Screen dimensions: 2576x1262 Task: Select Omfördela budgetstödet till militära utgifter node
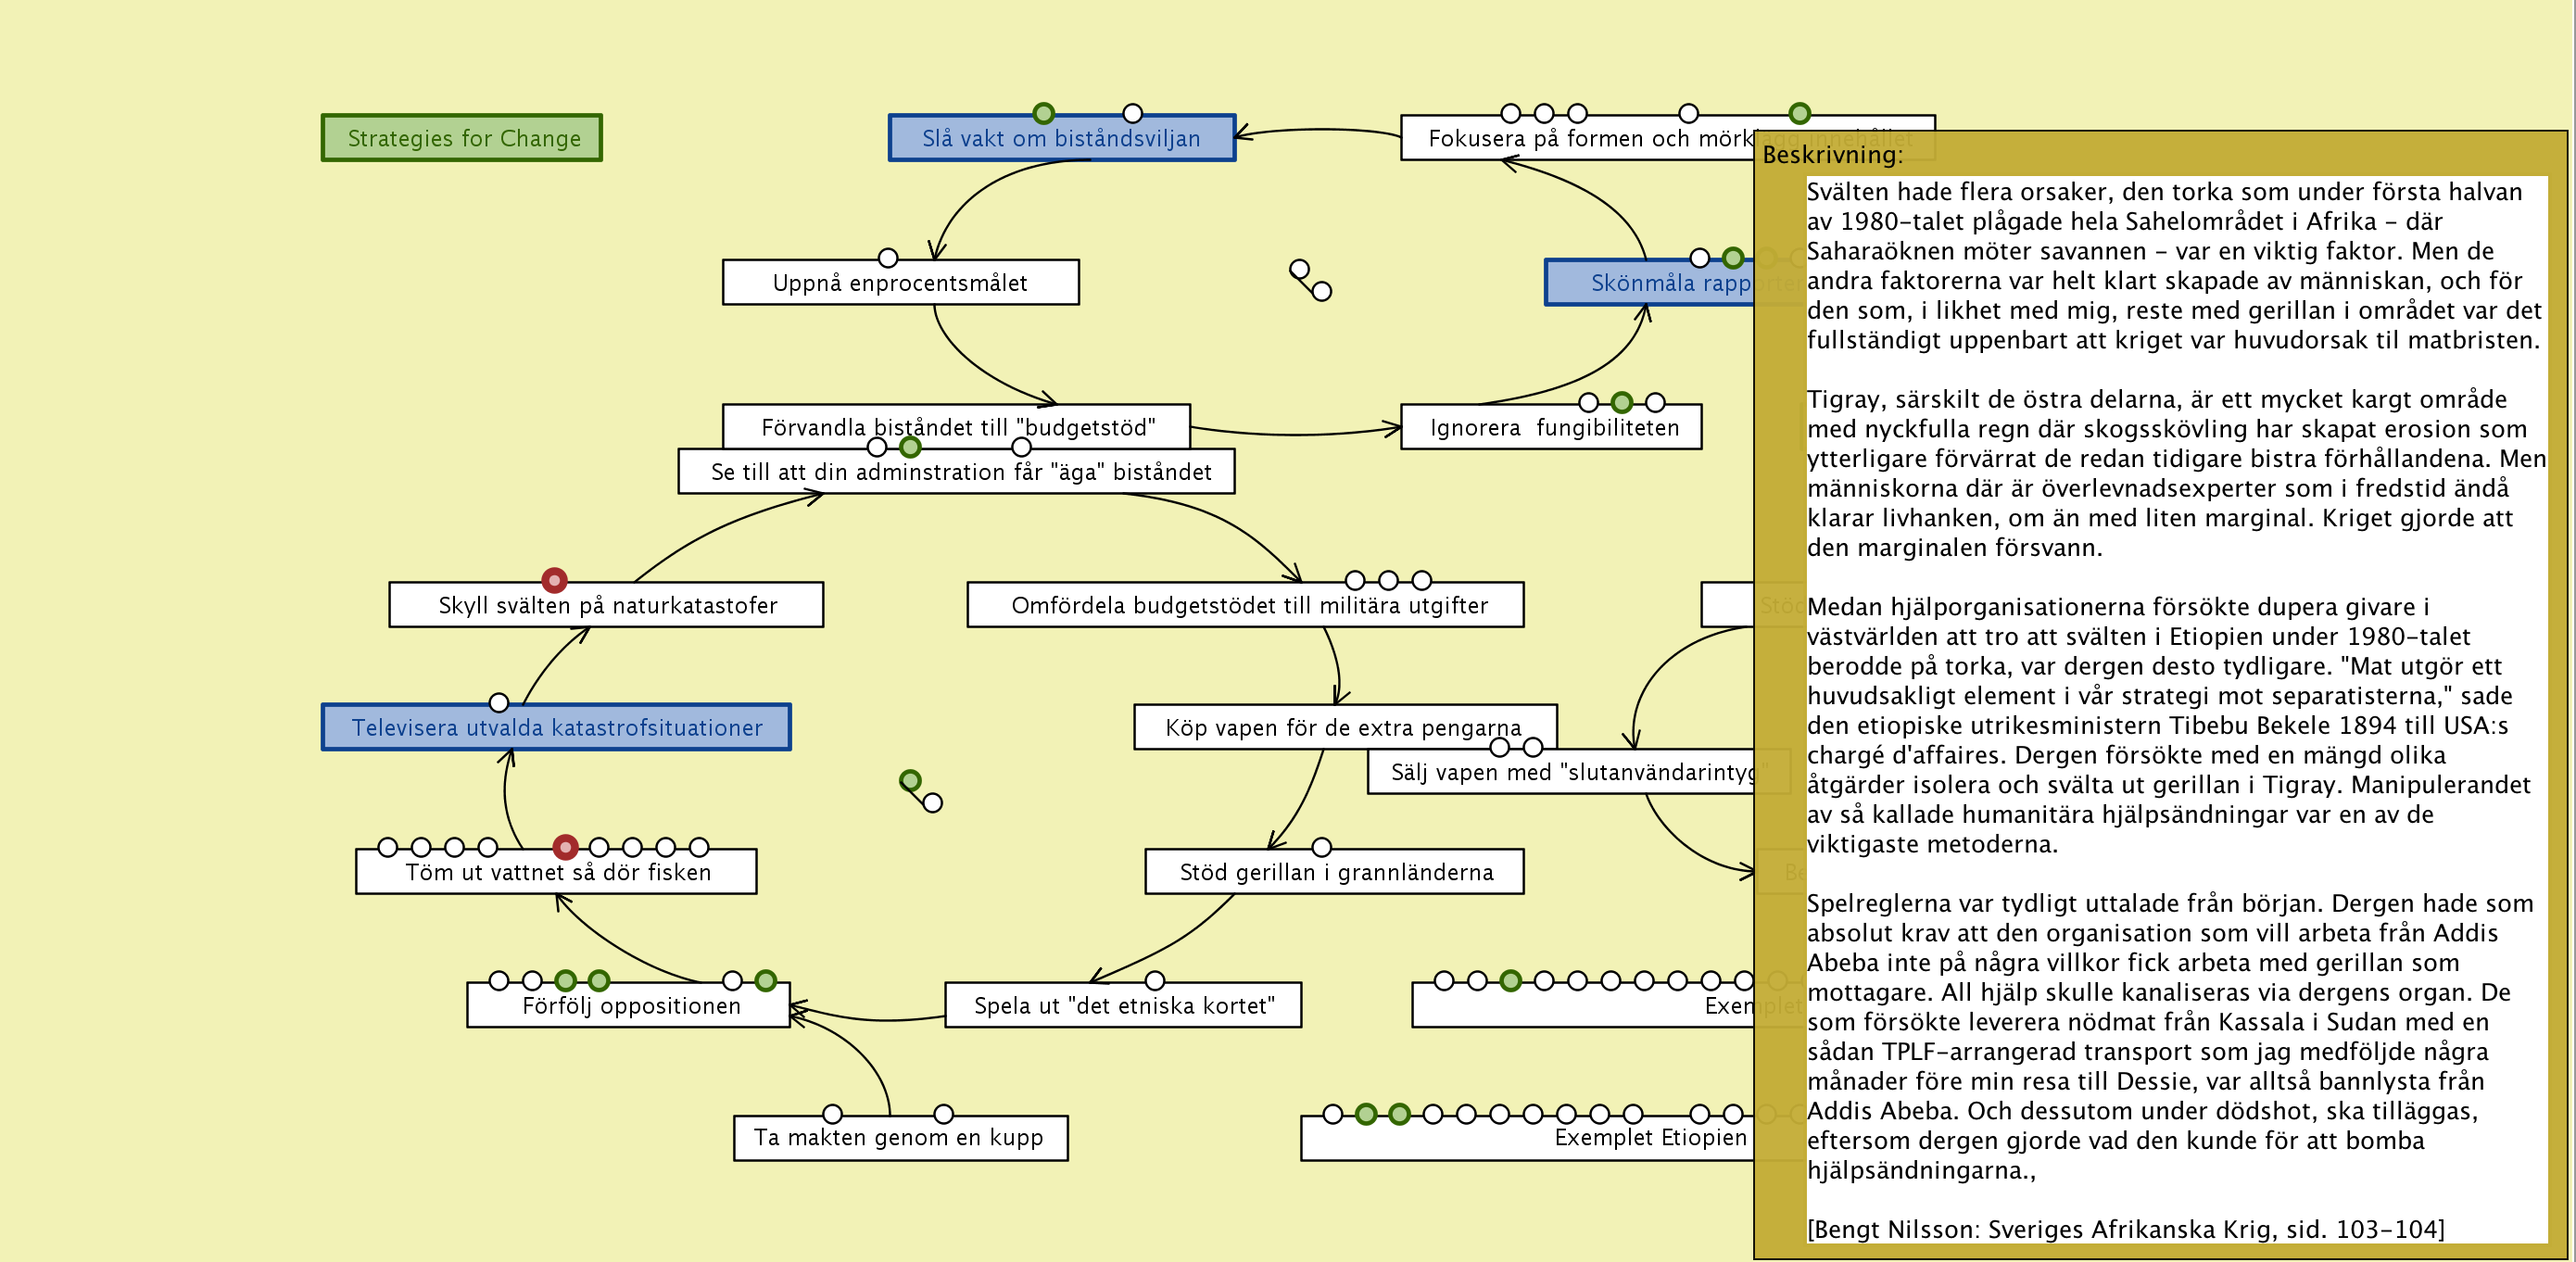(1247, 606)
